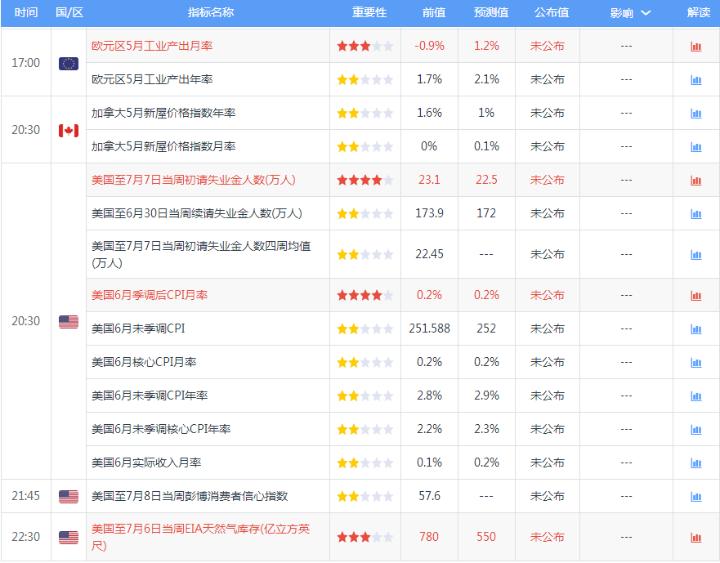The width and height of the screenshot is (720, 563).
Task: Open chart icon for 美国6月季调后CPI月率
Action: (696, 296)
